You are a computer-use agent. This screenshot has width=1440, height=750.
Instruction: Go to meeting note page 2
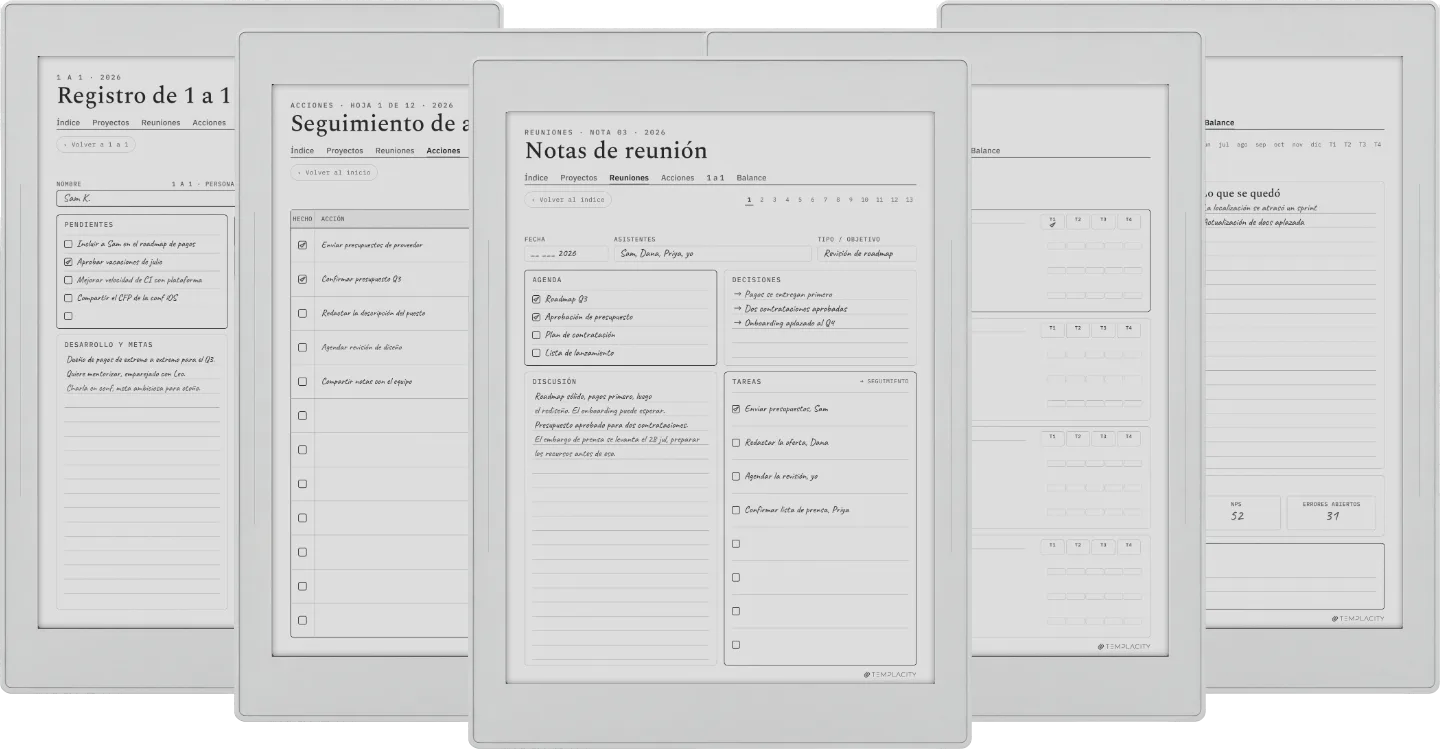tap(762, 200)
